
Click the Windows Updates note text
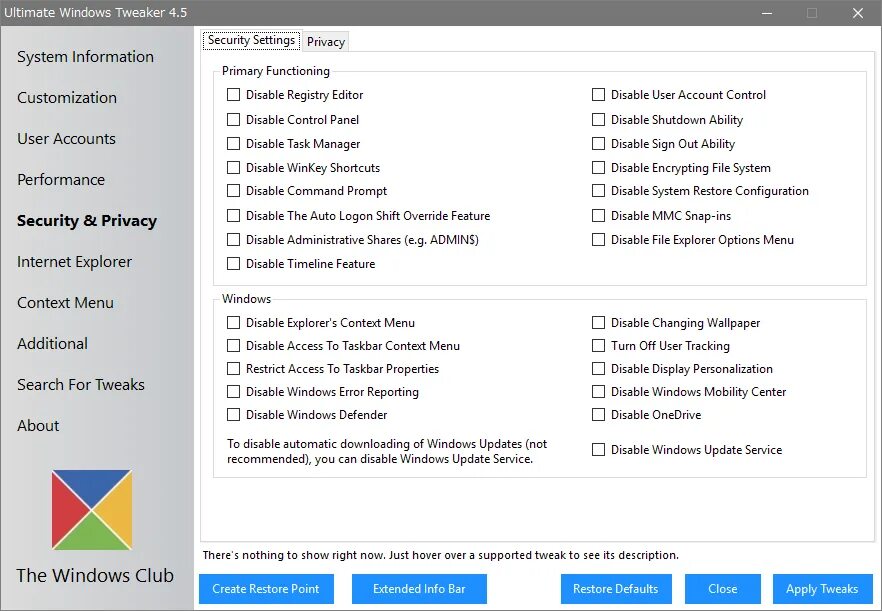pos(387,451)
